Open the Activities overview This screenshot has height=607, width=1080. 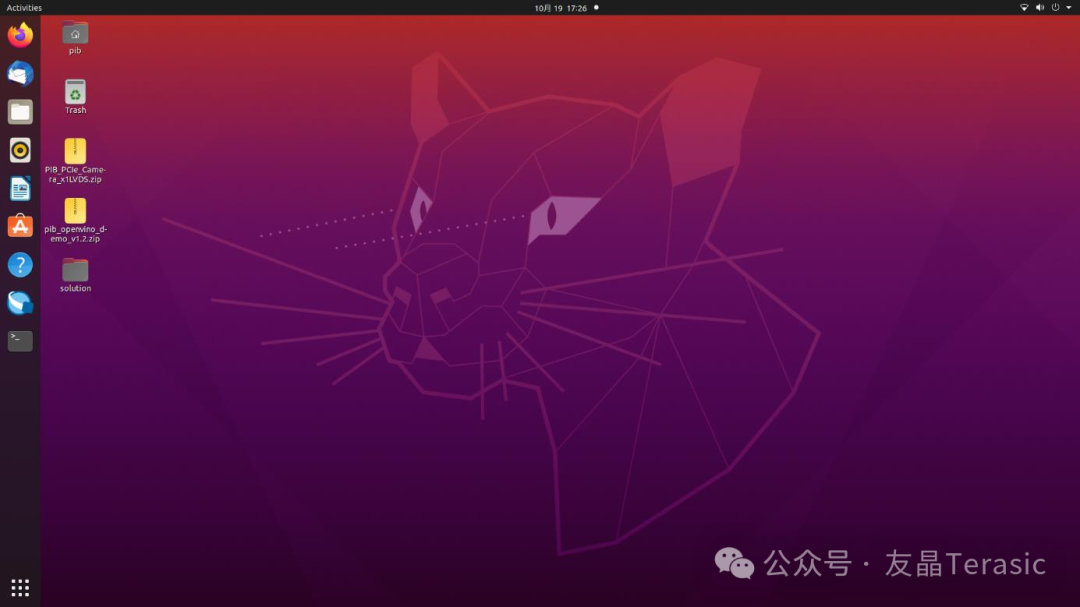click(x=24, y=8)
